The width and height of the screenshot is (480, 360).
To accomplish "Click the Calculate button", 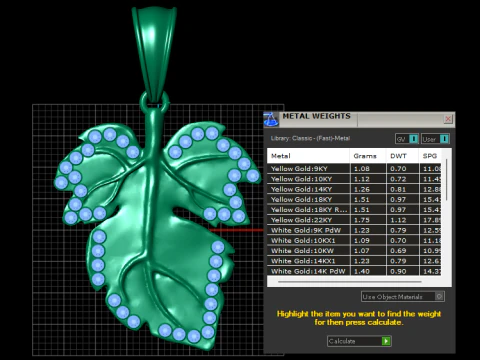I will tap(359, 341).
